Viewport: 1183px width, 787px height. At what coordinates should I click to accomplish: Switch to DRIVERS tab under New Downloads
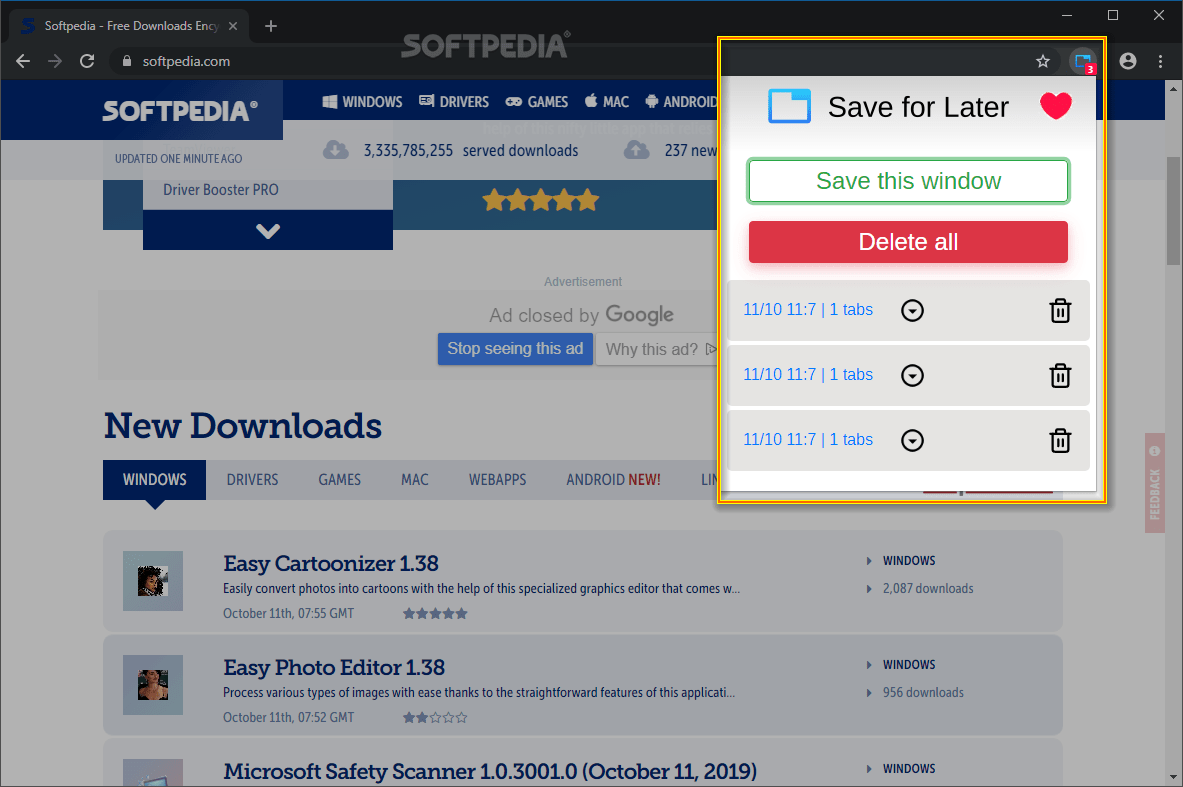(x=253, y=480)
